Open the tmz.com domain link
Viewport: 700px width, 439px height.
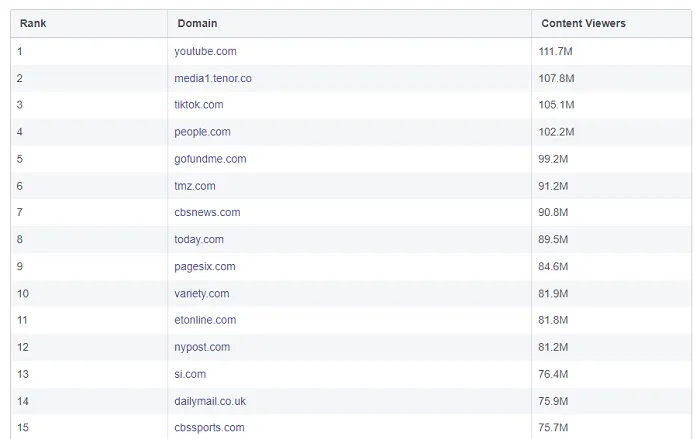pos(195,186)
